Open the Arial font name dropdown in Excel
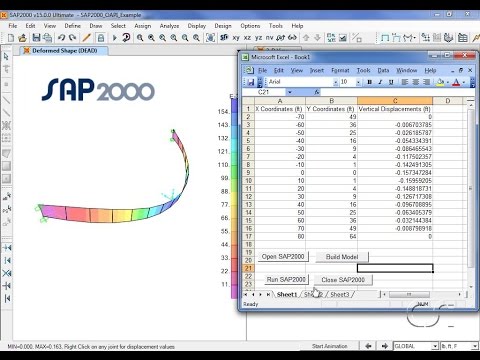The image size is (480, 360). click(335, 82)
